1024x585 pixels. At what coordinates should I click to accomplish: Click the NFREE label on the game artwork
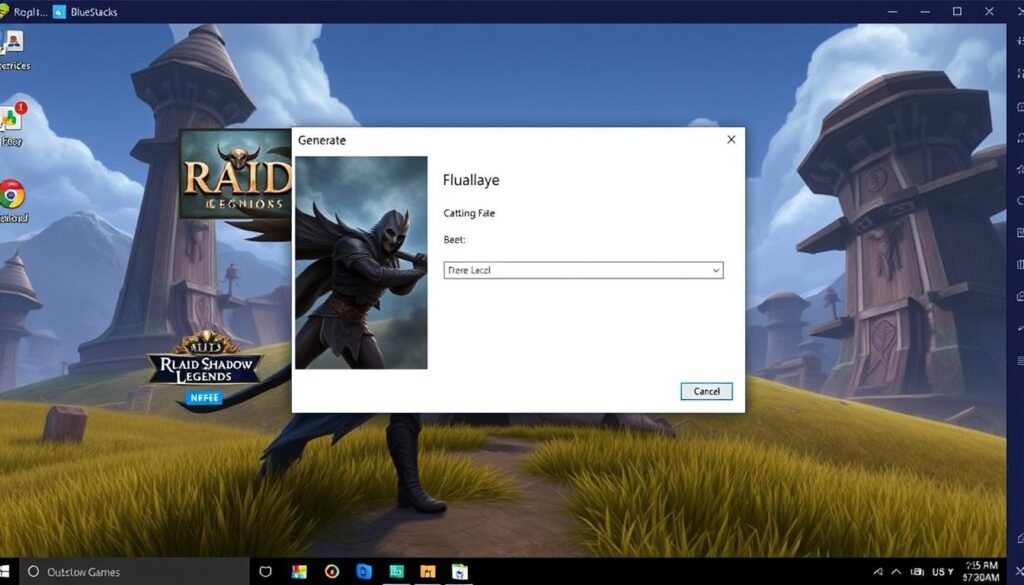(204, 397)
